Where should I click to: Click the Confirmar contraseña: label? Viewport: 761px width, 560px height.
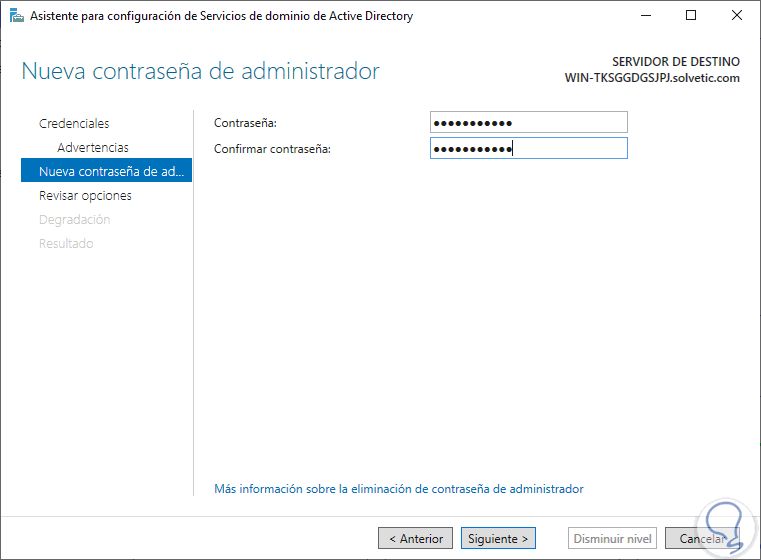272,149
